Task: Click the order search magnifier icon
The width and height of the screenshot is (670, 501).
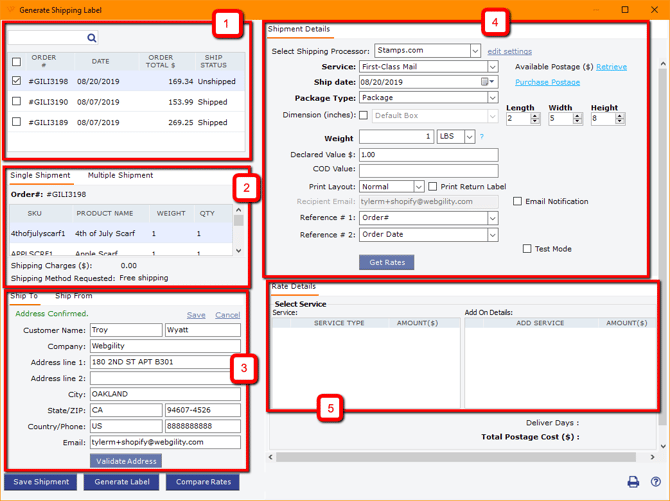Action: pos(91,38)
